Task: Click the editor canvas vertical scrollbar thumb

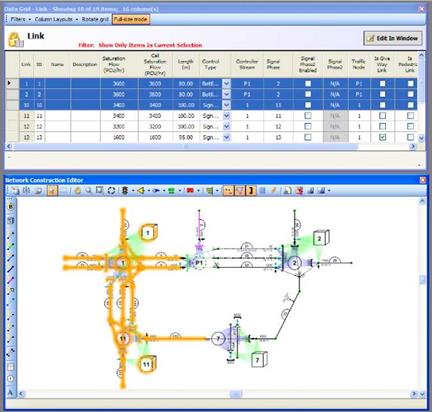Action: [422, 279]
